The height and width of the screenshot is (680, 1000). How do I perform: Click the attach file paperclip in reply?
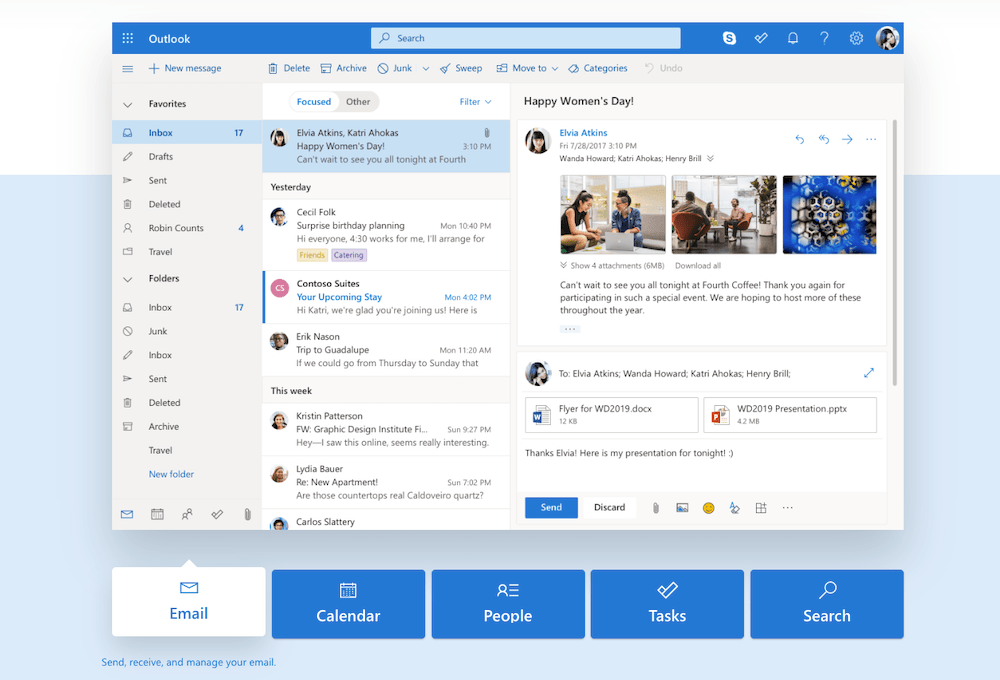coord(656,508)
